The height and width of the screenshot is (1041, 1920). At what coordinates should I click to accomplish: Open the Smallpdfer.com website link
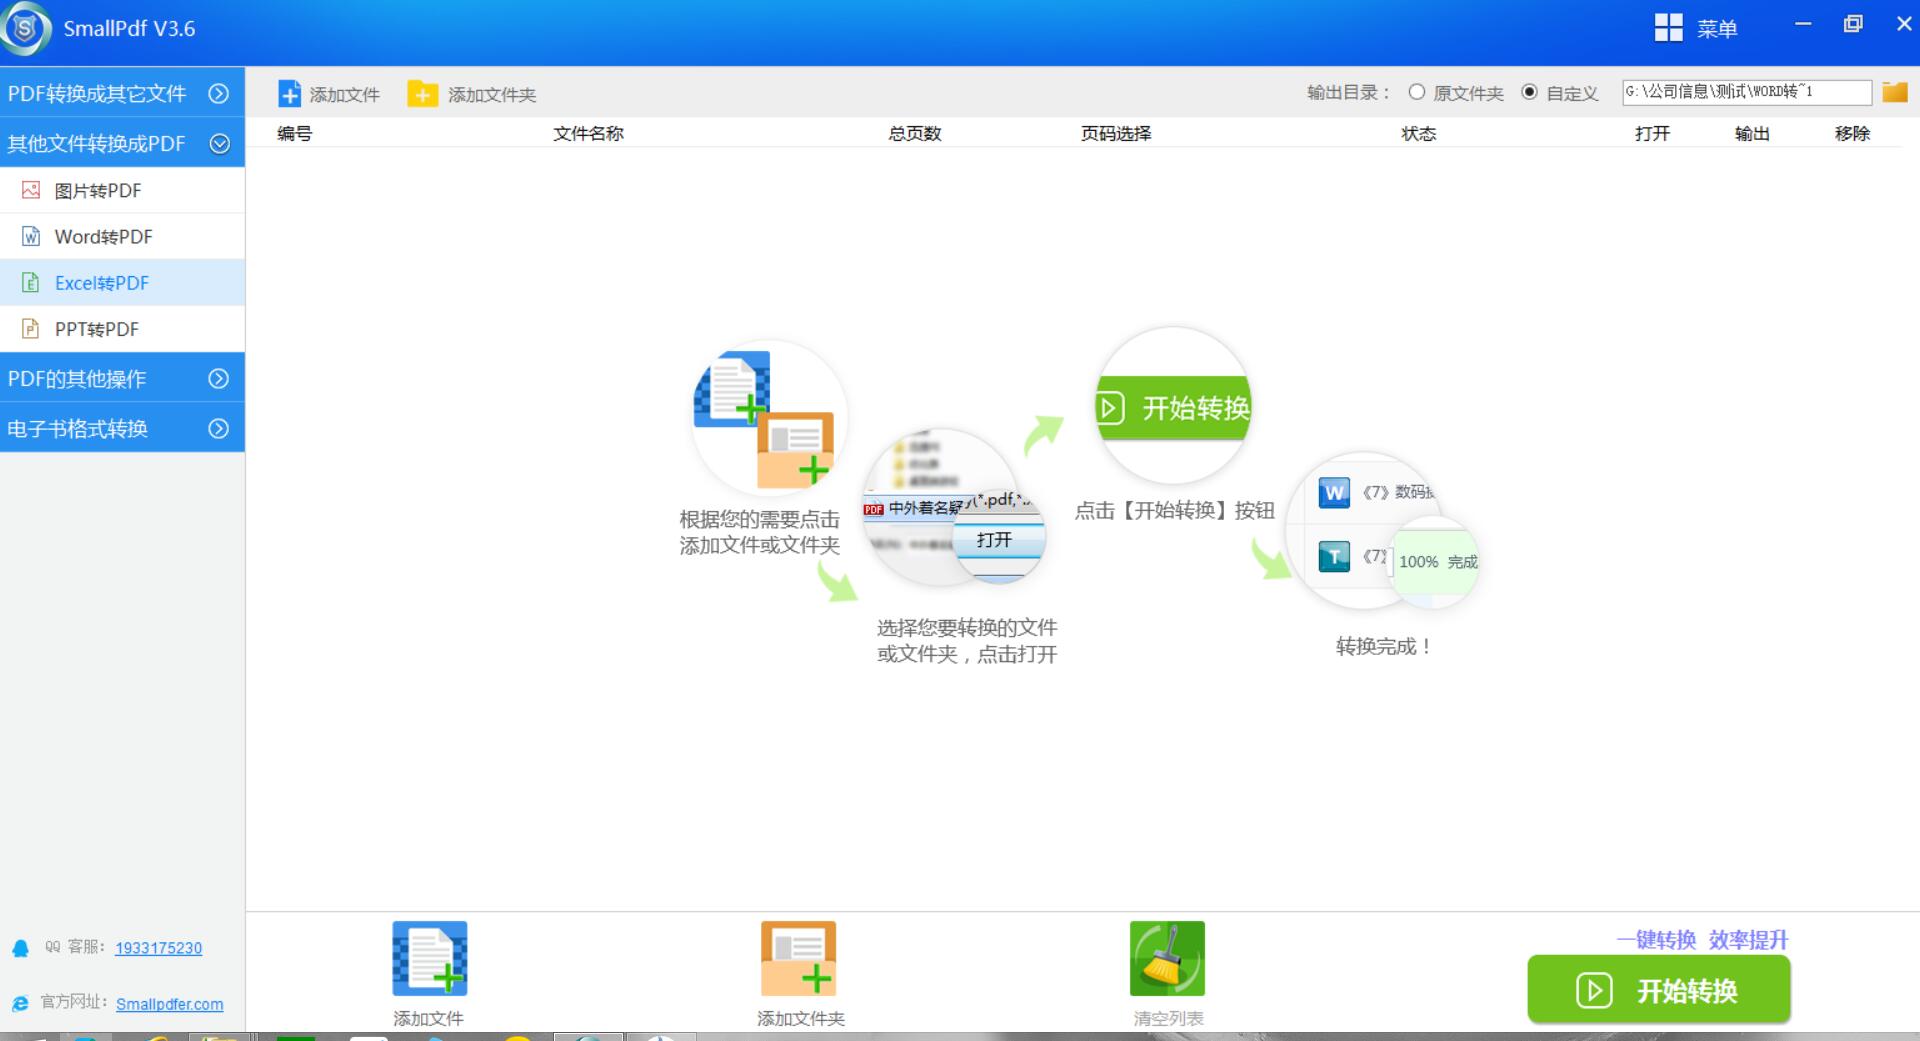[169, 1004]
